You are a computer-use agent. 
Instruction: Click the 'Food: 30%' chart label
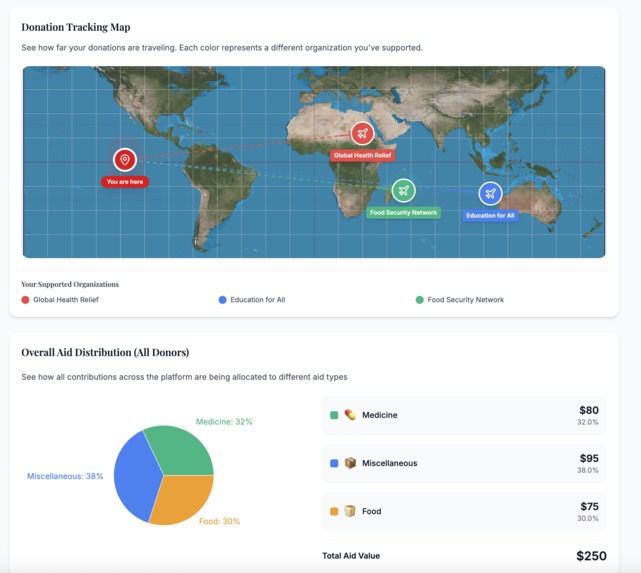(220, 522)
